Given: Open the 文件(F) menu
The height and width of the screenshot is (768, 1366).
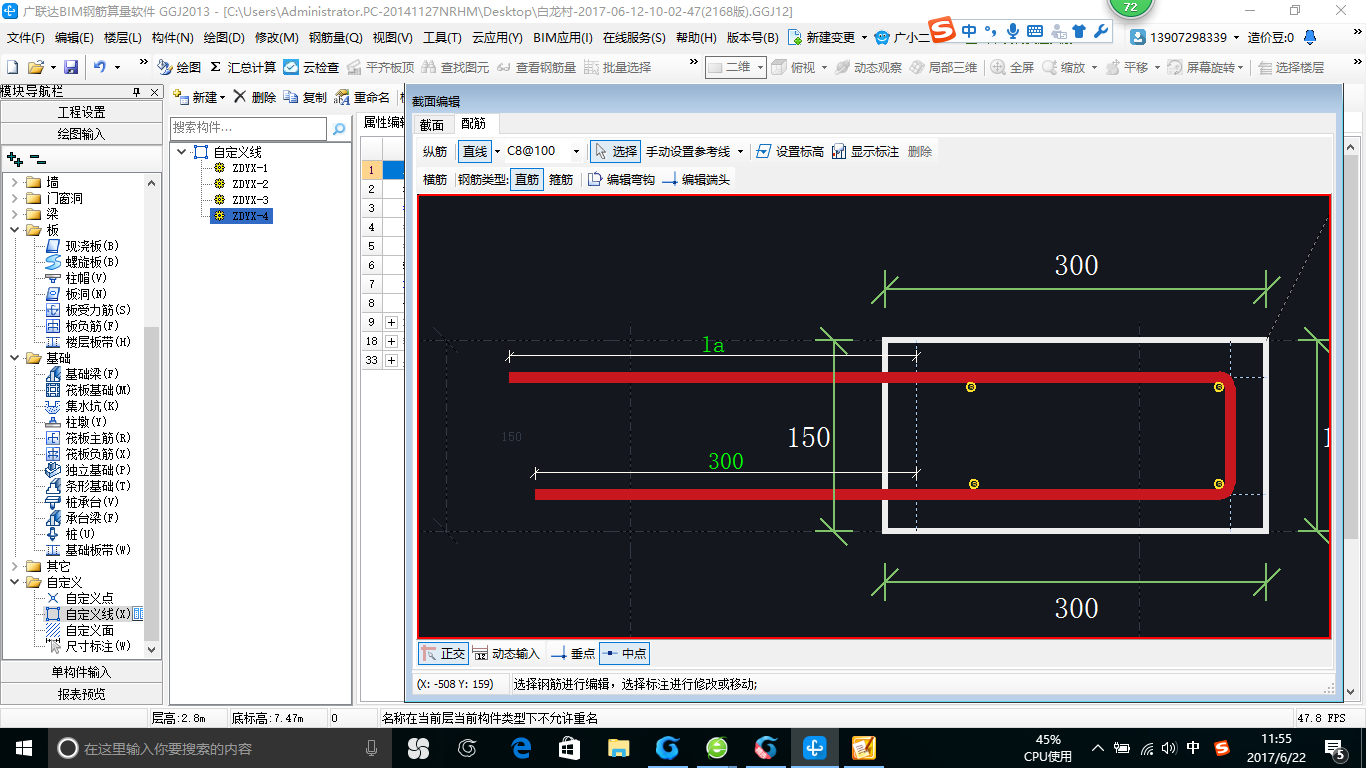Looking at the screenshot, I should click(x=26, y=38).
